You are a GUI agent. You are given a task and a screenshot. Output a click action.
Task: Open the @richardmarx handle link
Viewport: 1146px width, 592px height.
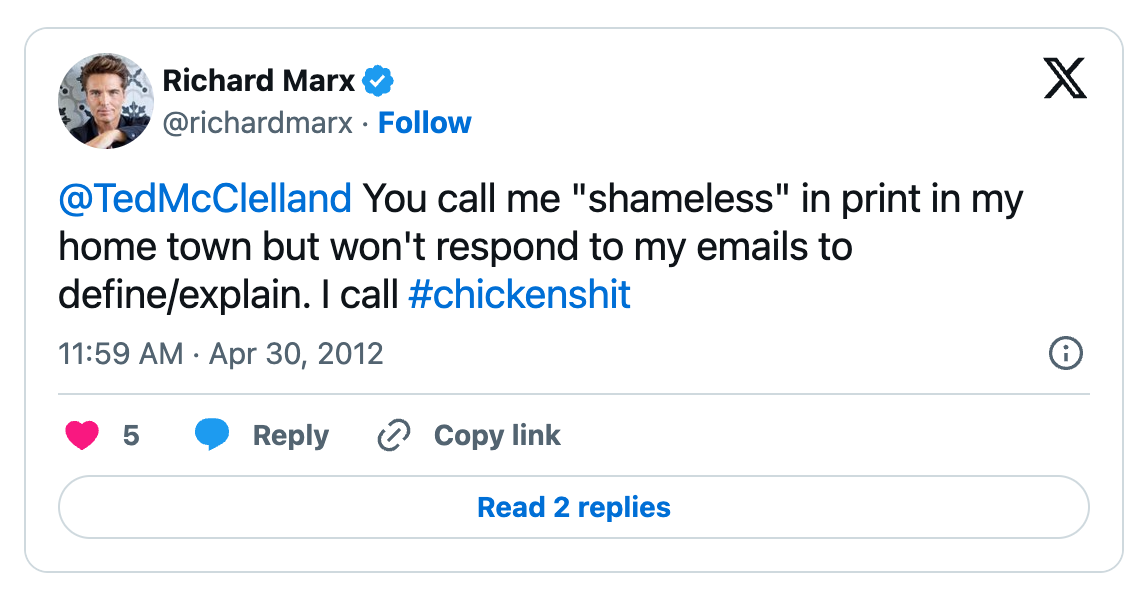tap(258, 123)
